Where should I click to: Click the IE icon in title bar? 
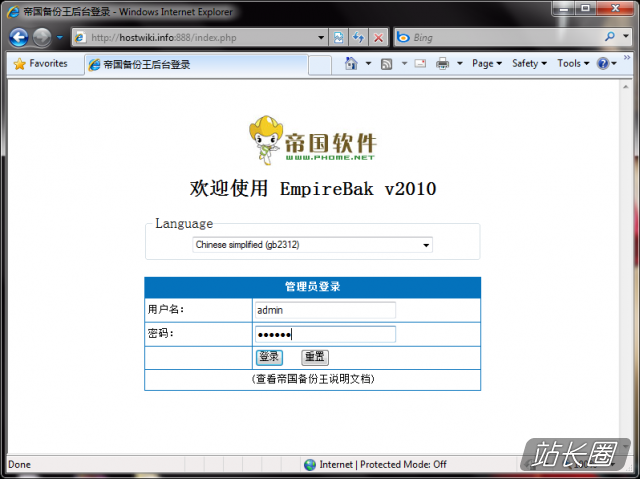tap(13, 12)
